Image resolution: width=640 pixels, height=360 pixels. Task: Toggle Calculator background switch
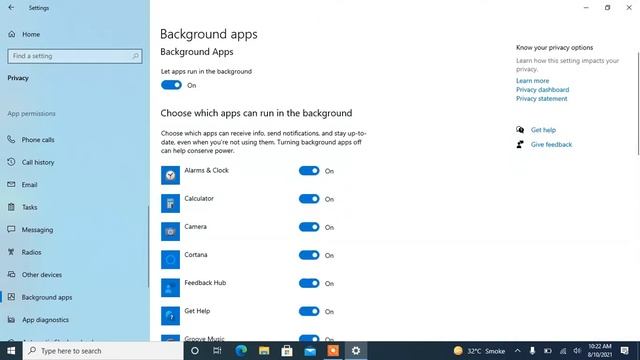click(309, 199)
